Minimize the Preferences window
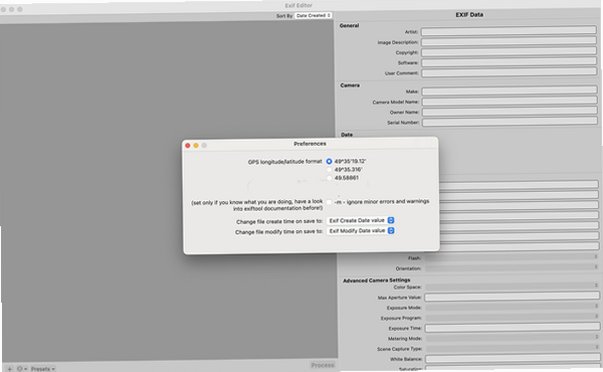Screen dimensions: 603x372 (196, 145)
